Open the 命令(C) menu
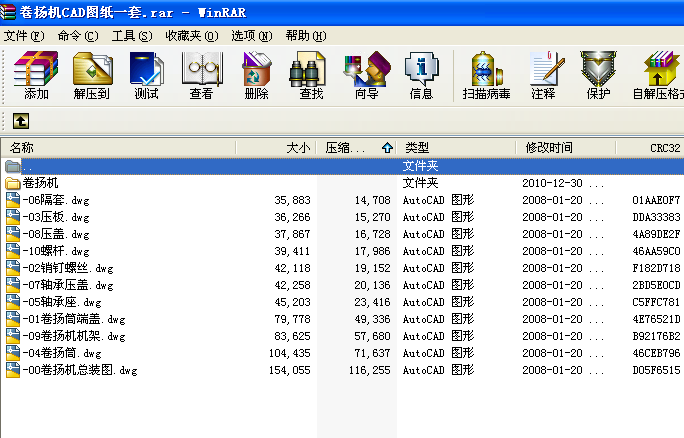684x438 pixels. (78, 36)
